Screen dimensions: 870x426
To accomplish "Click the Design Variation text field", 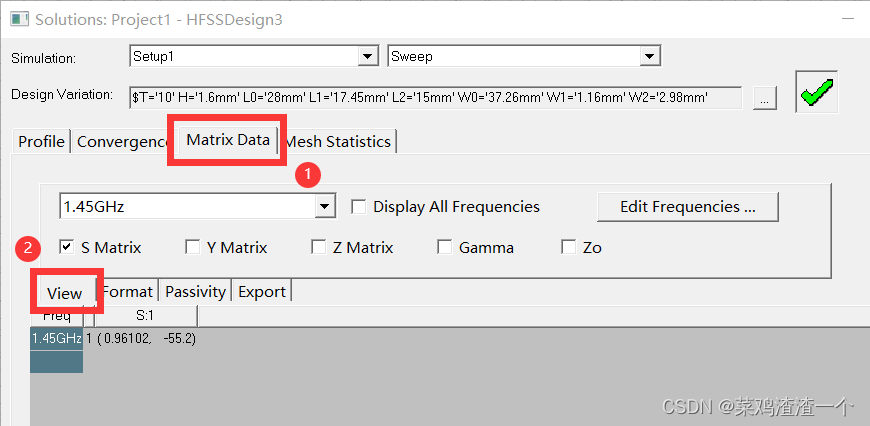I will click(x=436, y=98).
